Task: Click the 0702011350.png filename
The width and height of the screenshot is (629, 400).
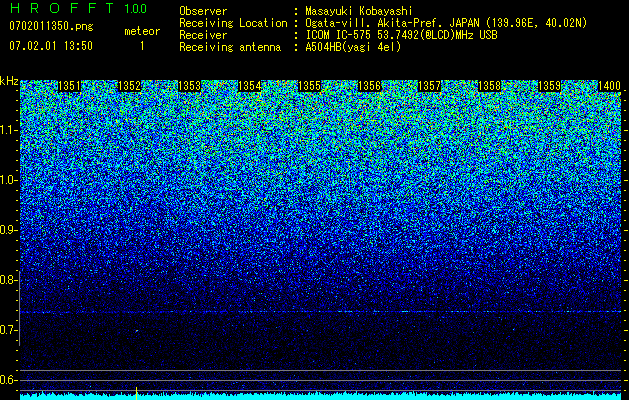Action: [x=51, y=27]
